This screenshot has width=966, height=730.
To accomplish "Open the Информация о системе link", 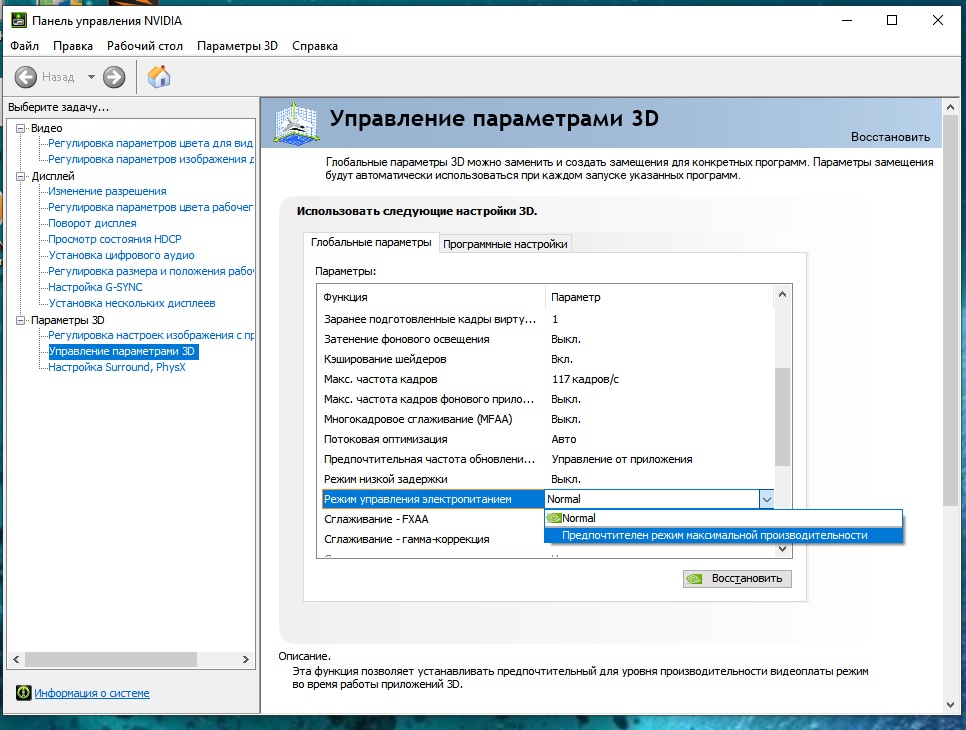I will (92, 693).
